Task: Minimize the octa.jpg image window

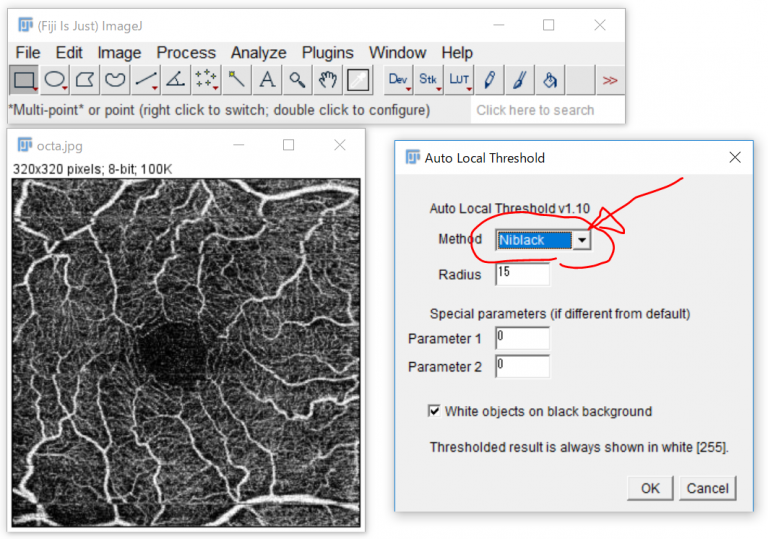Action: (x=239, y=145)
